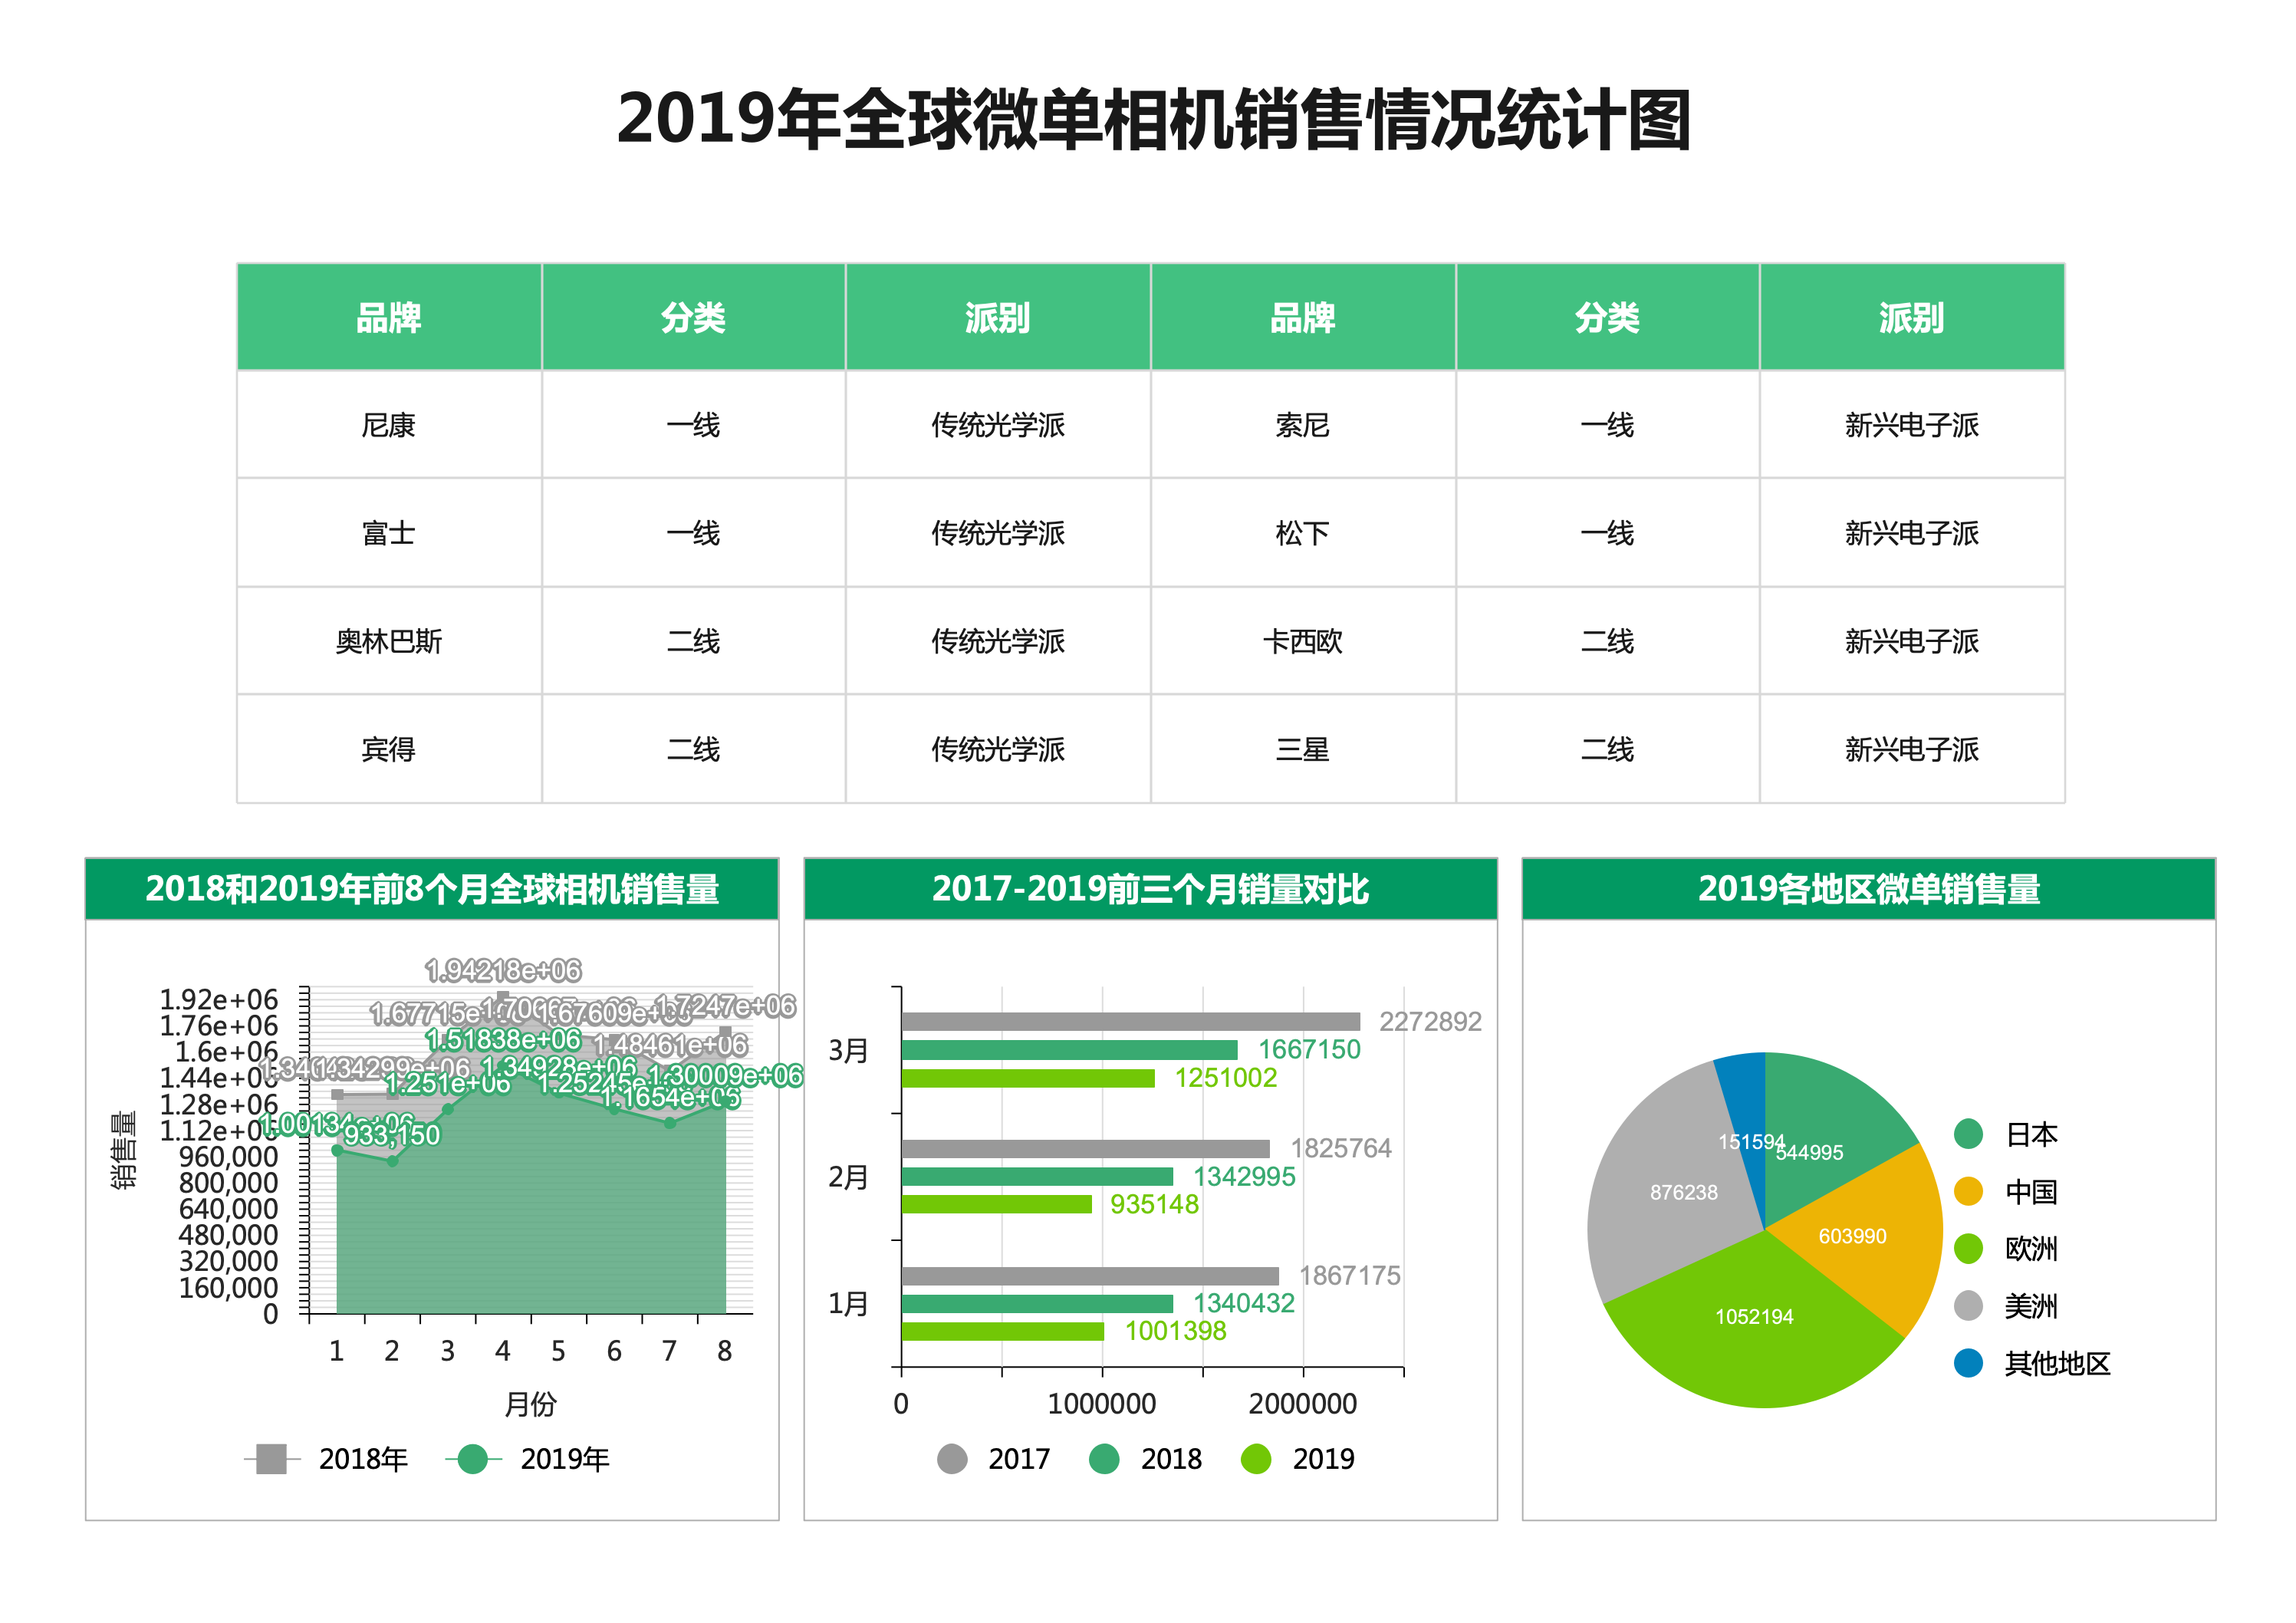Click the 933,150 data label
This screenshot has height=1623, width=2296.
[x=392, y=1135]
